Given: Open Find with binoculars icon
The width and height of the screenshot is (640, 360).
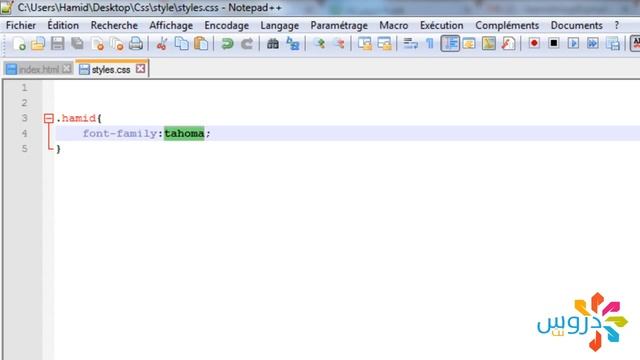Looking at the screenshot, I should pyautogui.click(x=273, y=44).
